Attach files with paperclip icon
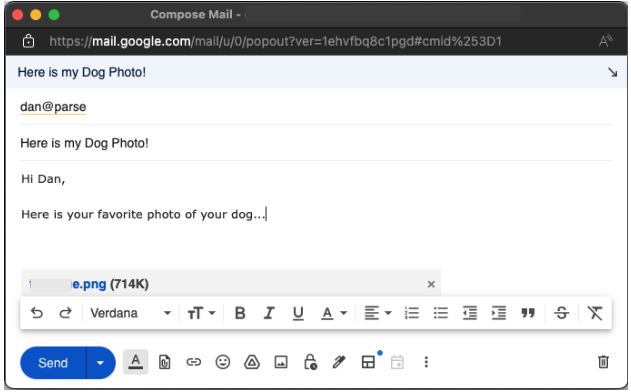 [x=165, y=363]
